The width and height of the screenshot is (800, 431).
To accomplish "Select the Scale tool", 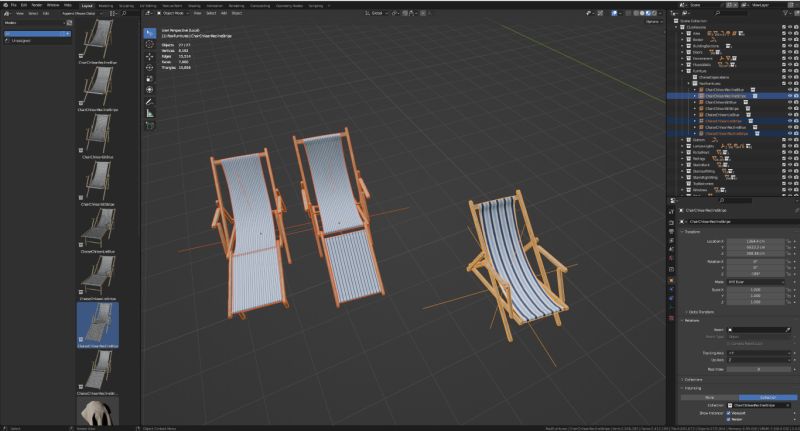I will tap(149, 79).
